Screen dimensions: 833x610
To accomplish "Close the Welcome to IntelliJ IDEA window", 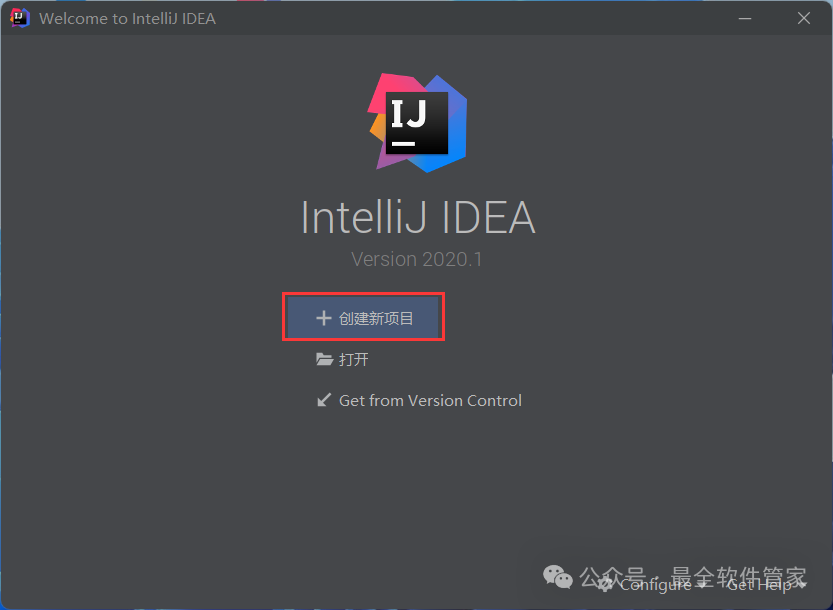I will (x=804, y=18).
